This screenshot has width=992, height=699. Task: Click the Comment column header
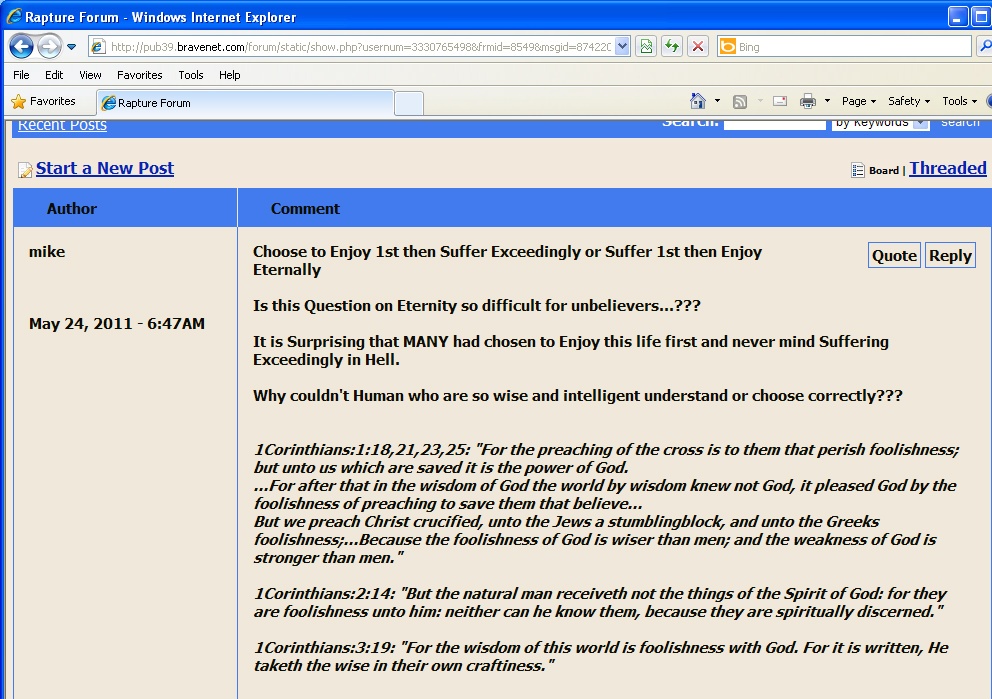point(305,209)
